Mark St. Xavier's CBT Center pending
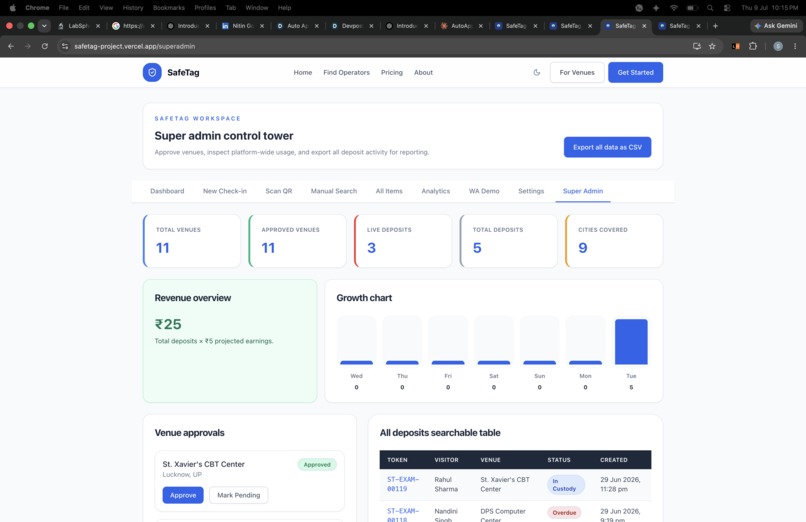The image size is (806, 522). point(239,495)
